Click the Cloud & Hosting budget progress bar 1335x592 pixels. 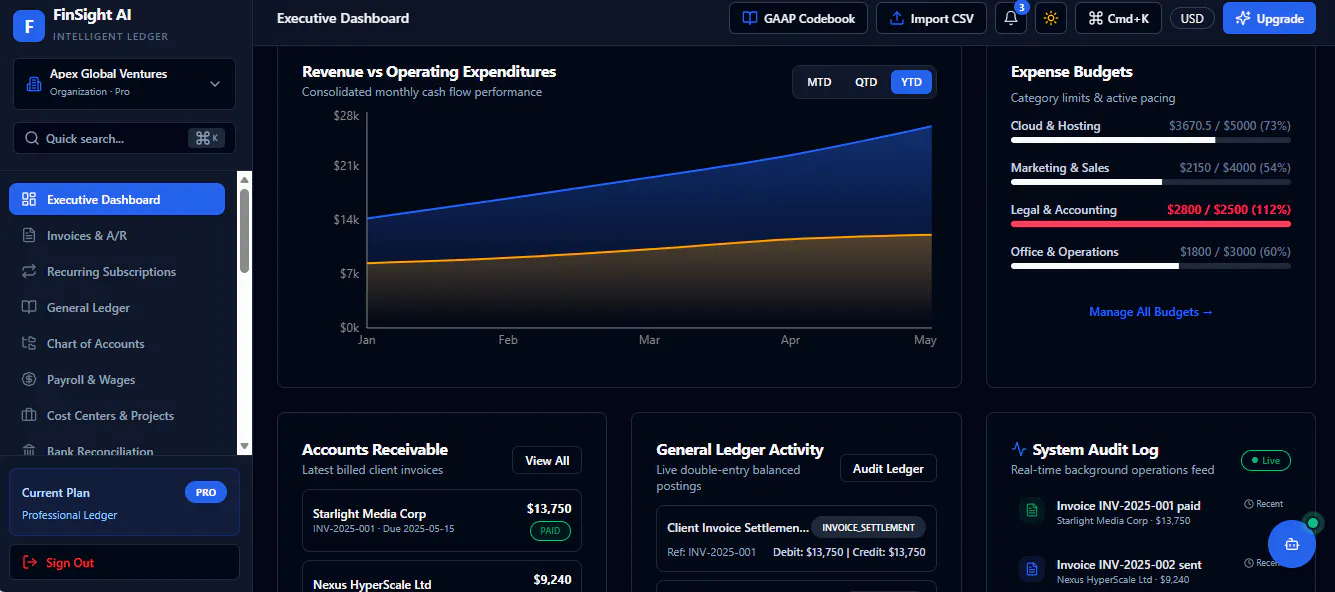(1151, 140)
